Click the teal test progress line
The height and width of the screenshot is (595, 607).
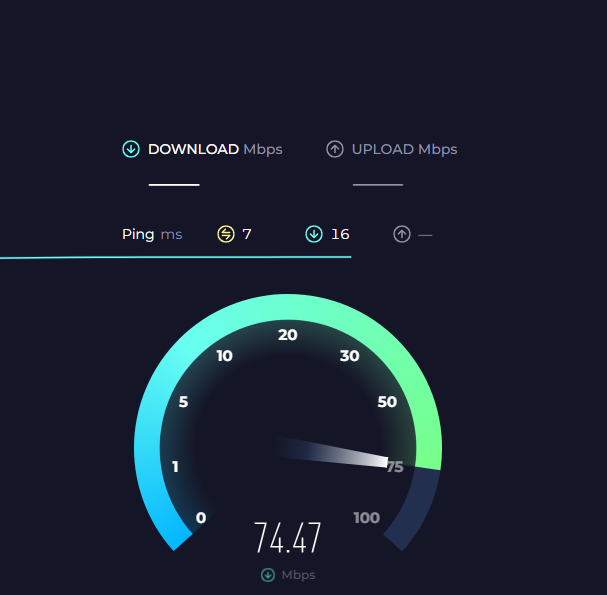[175, 257]
